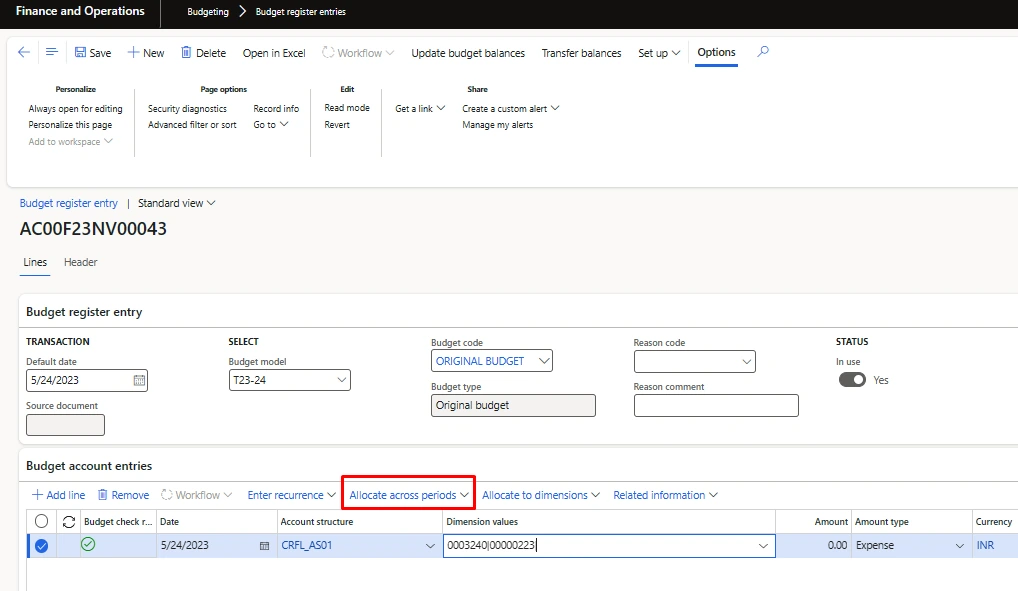Click the Amount cell showing 0.00
1018x591 pixels.
pos(813,546)
